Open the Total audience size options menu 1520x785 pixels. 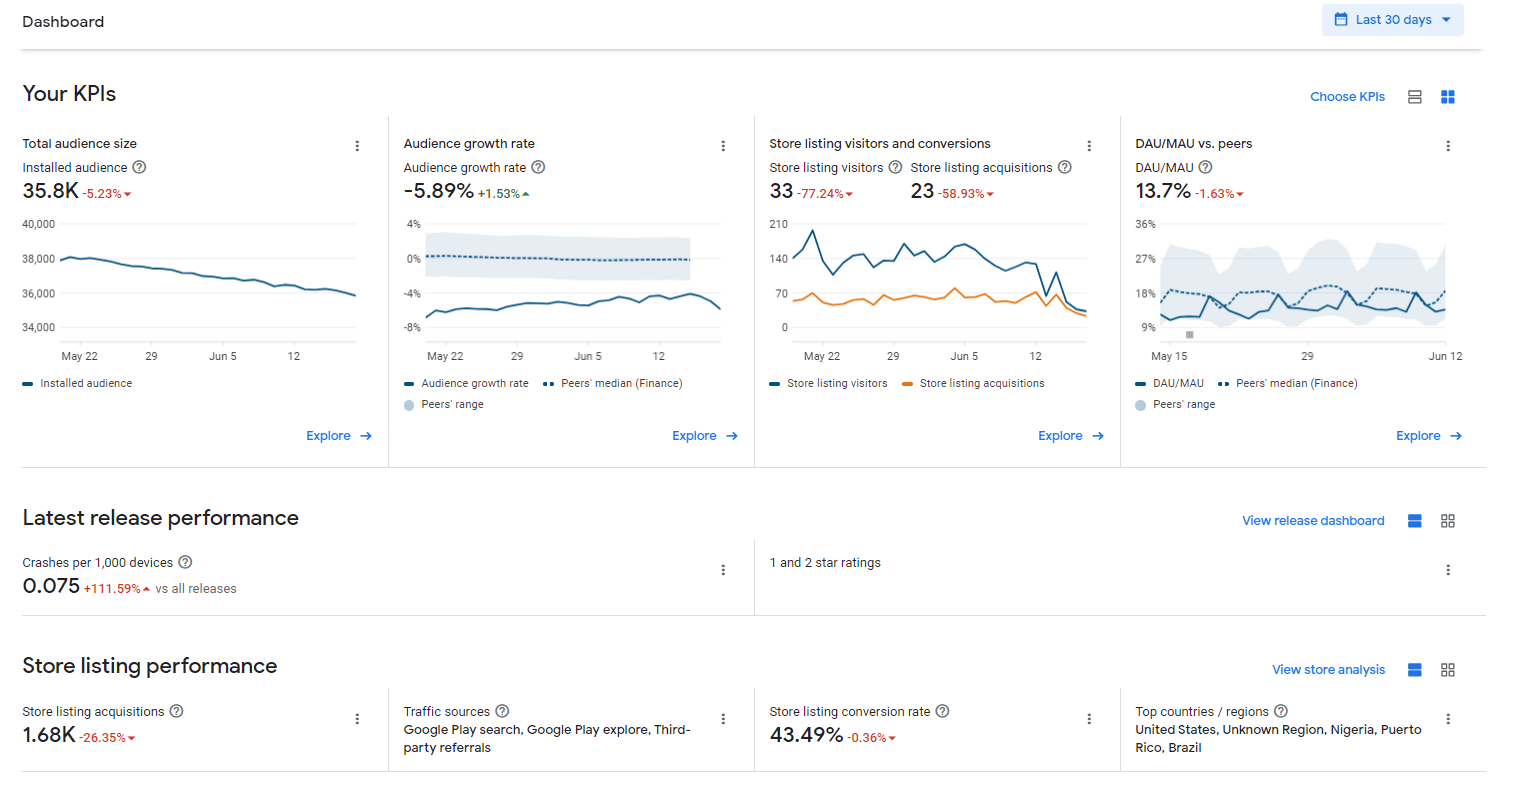(357, 146)
